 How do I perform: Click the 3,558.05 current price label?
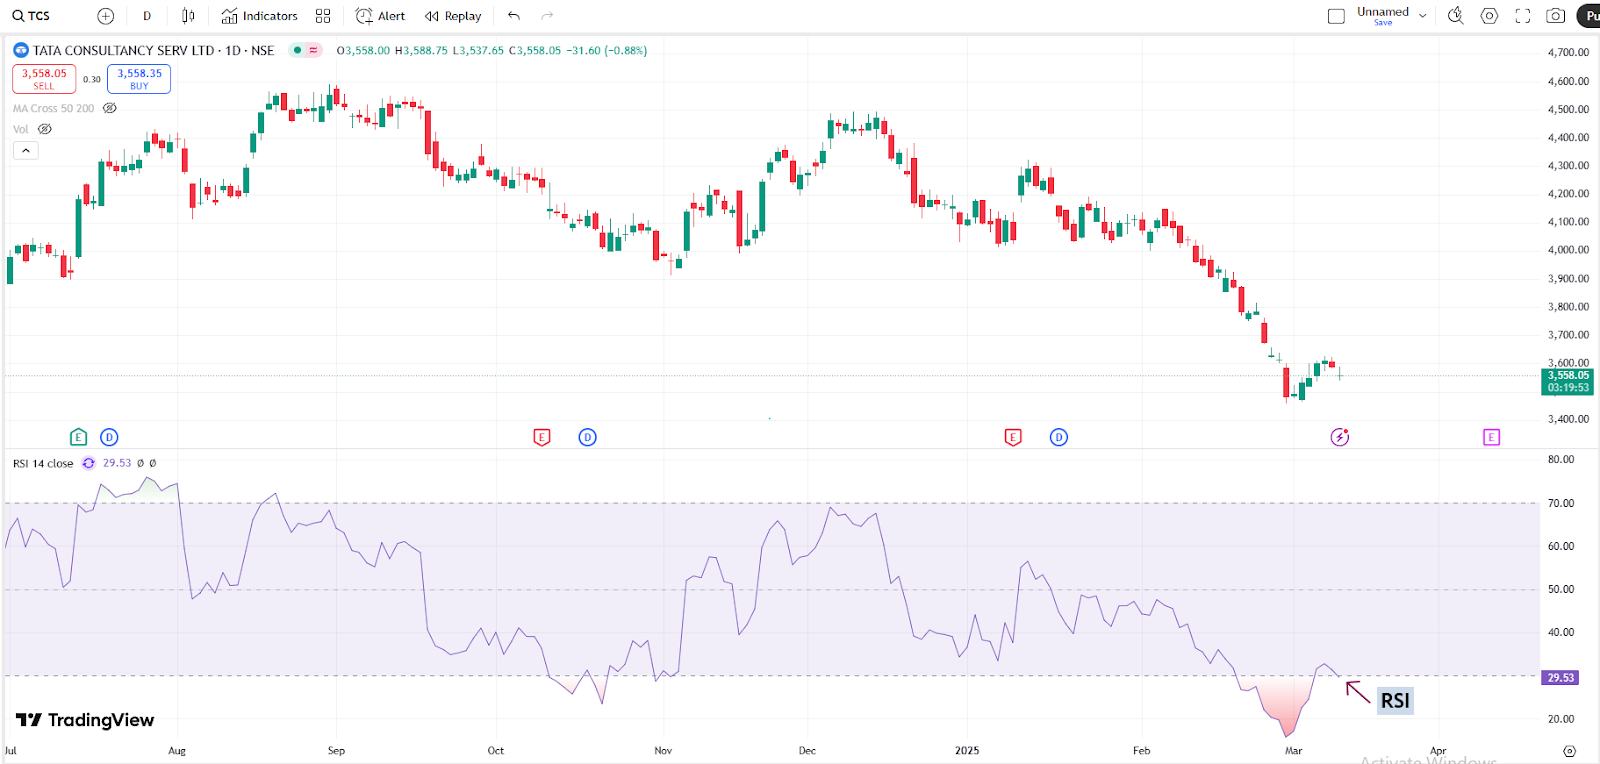[x=1568, y=376]
